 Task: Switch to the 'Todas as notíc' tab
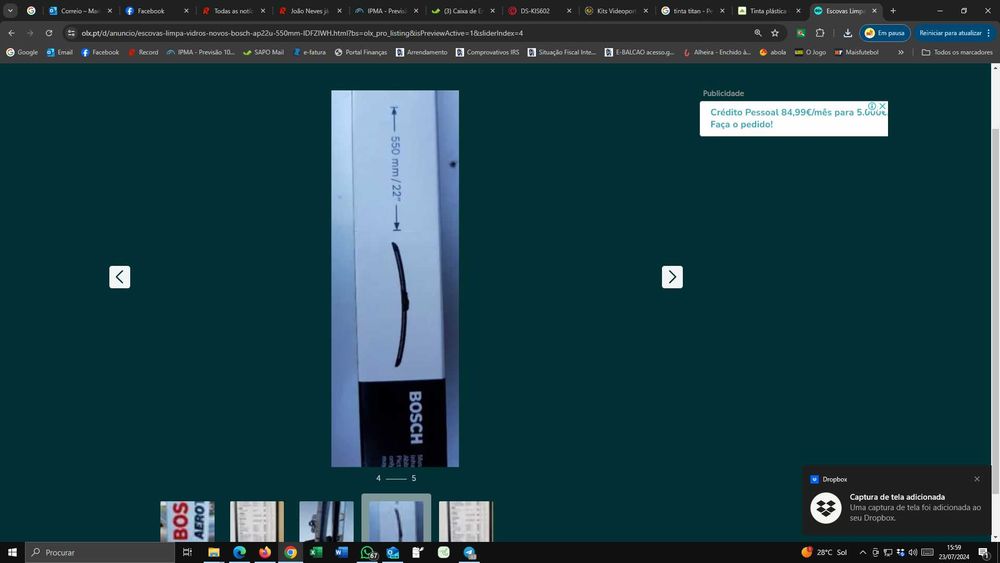coord(233,11)
